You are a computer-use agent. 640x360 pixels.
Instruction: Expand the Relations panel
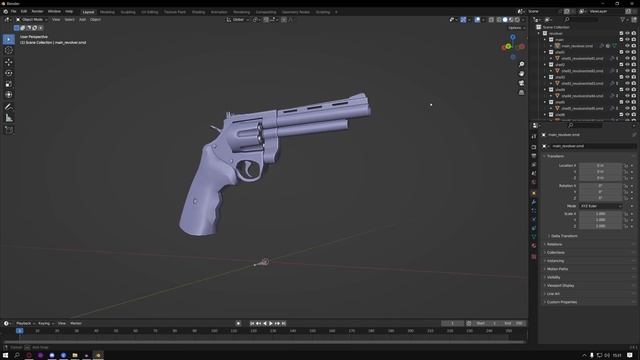tap(554, 244)
